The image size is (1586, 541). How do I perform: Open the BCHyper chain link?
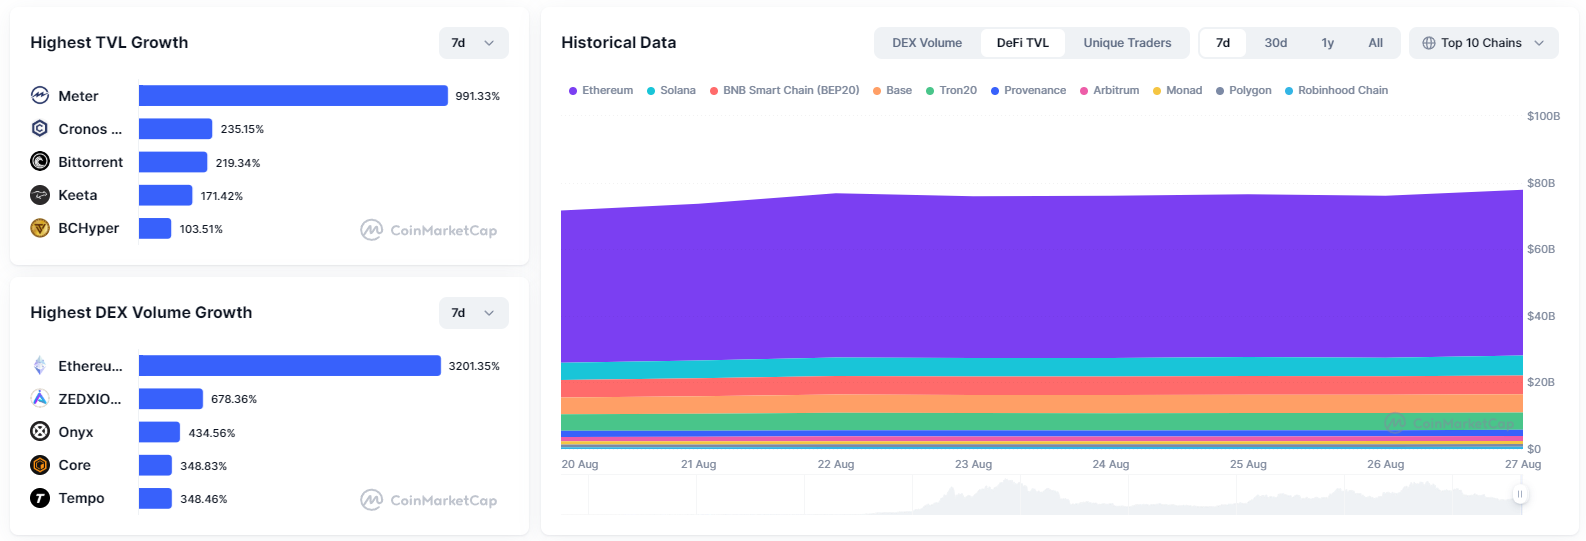(x=89, y=228)
